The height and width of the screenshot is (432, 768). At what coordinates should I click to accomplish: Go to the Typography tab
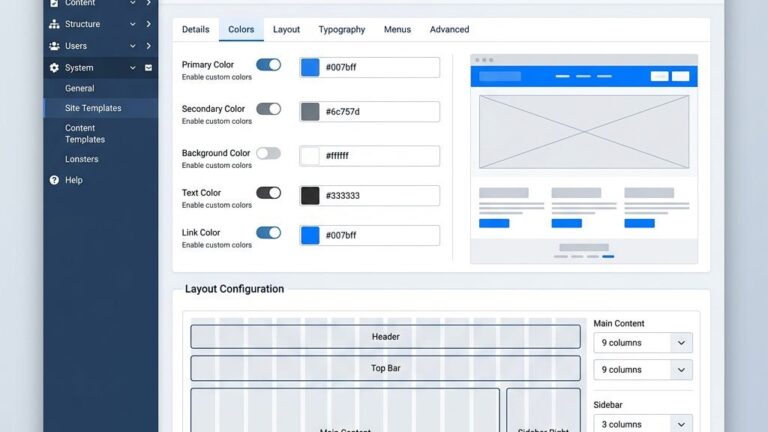tap(342, 29)
